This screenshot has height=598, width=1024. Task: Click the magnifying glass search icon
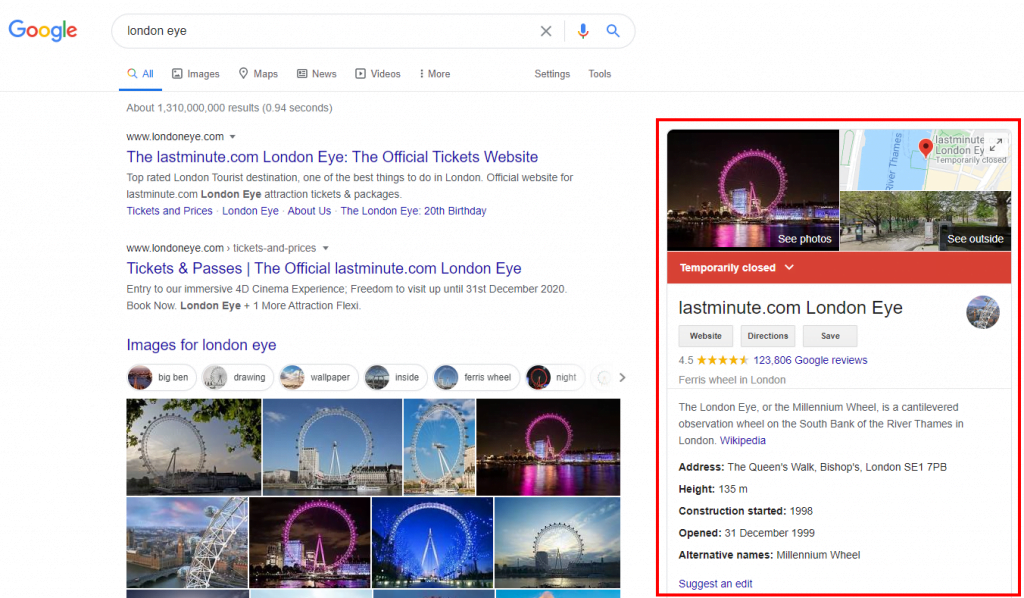(x=613, y=31)
